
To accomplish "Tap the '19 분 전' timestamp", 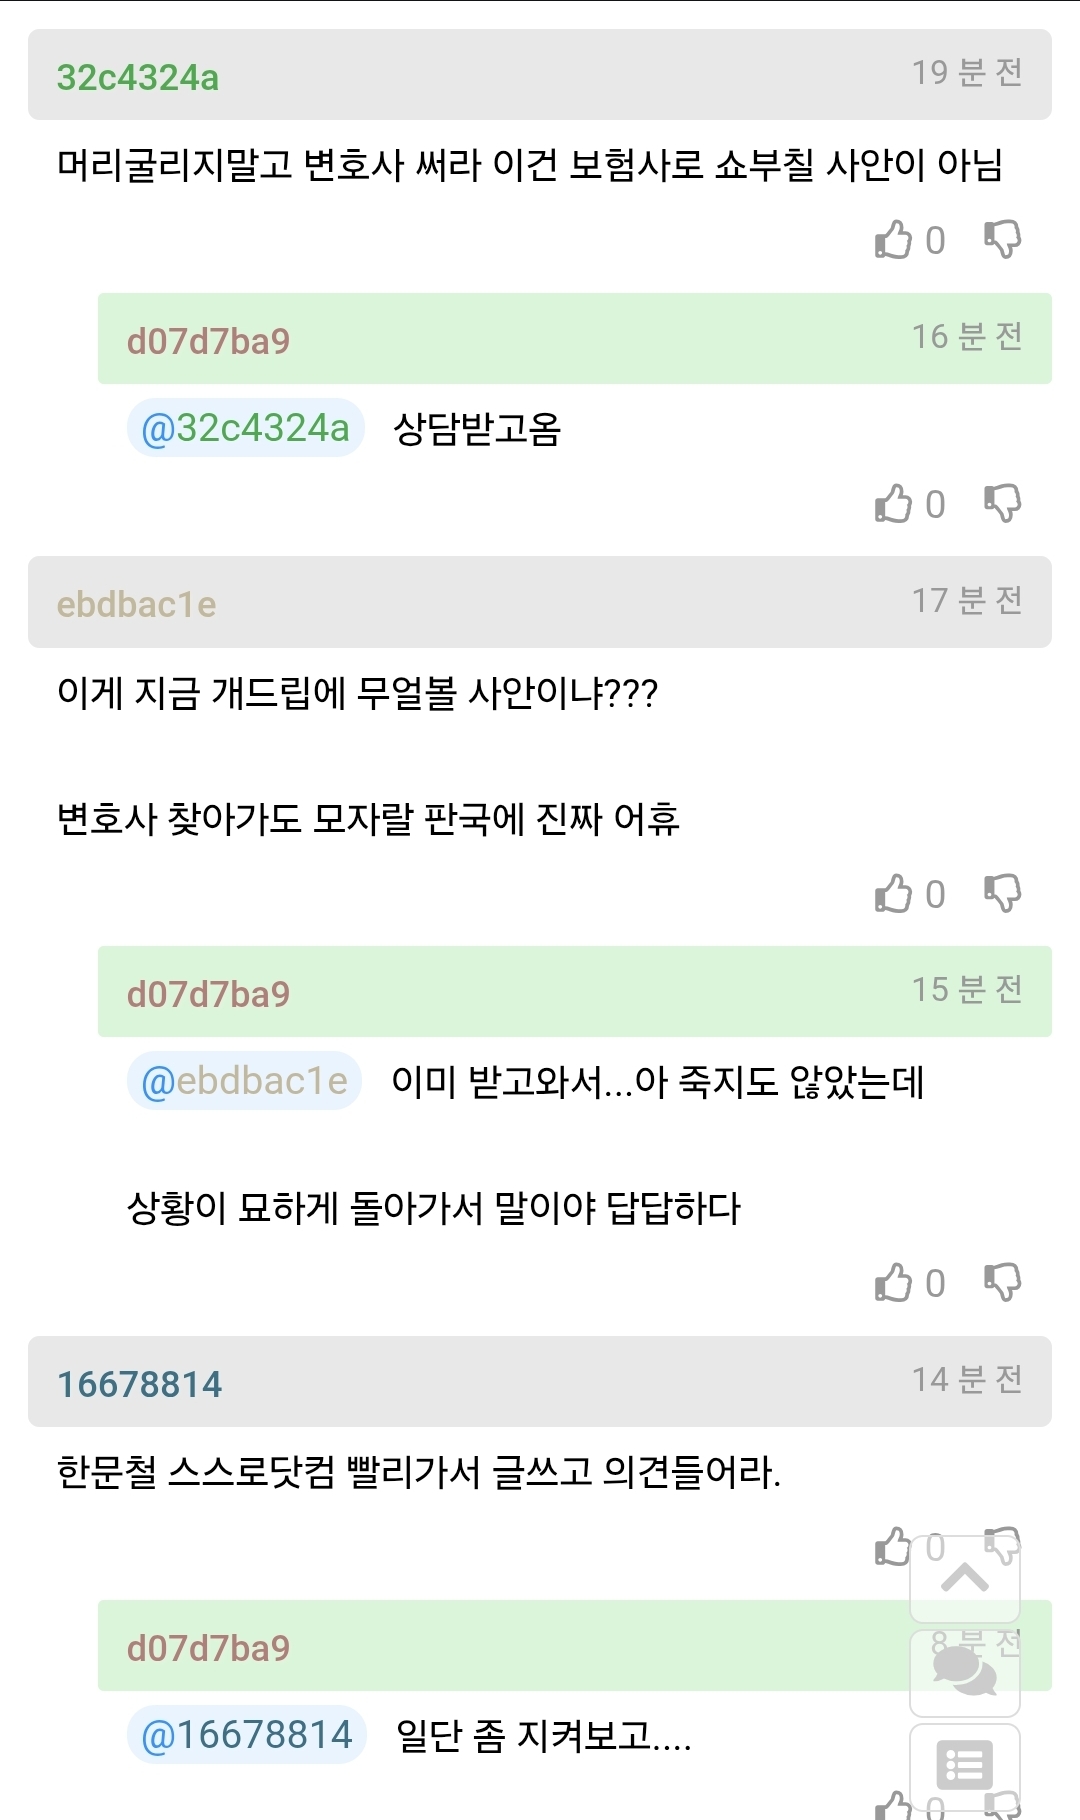I will click(x=966, y=73).
